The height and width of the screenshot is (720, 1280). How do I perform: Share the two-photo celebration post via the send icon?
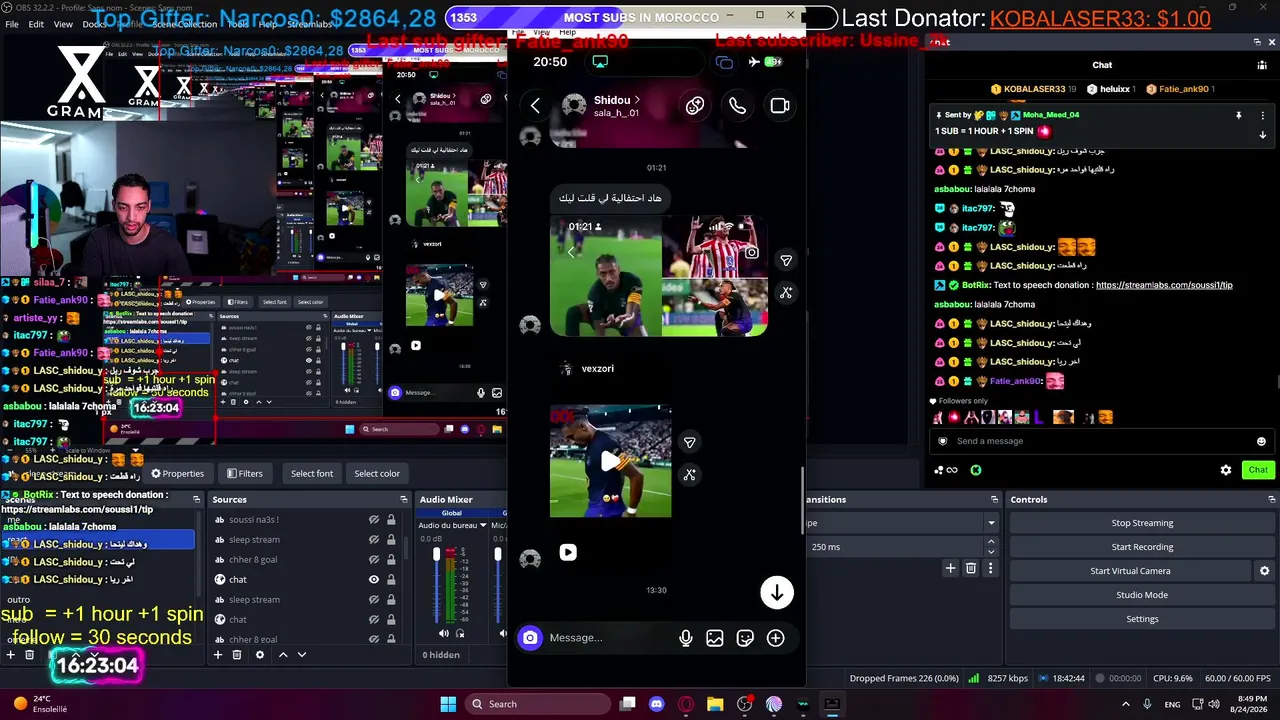(786, 260)
